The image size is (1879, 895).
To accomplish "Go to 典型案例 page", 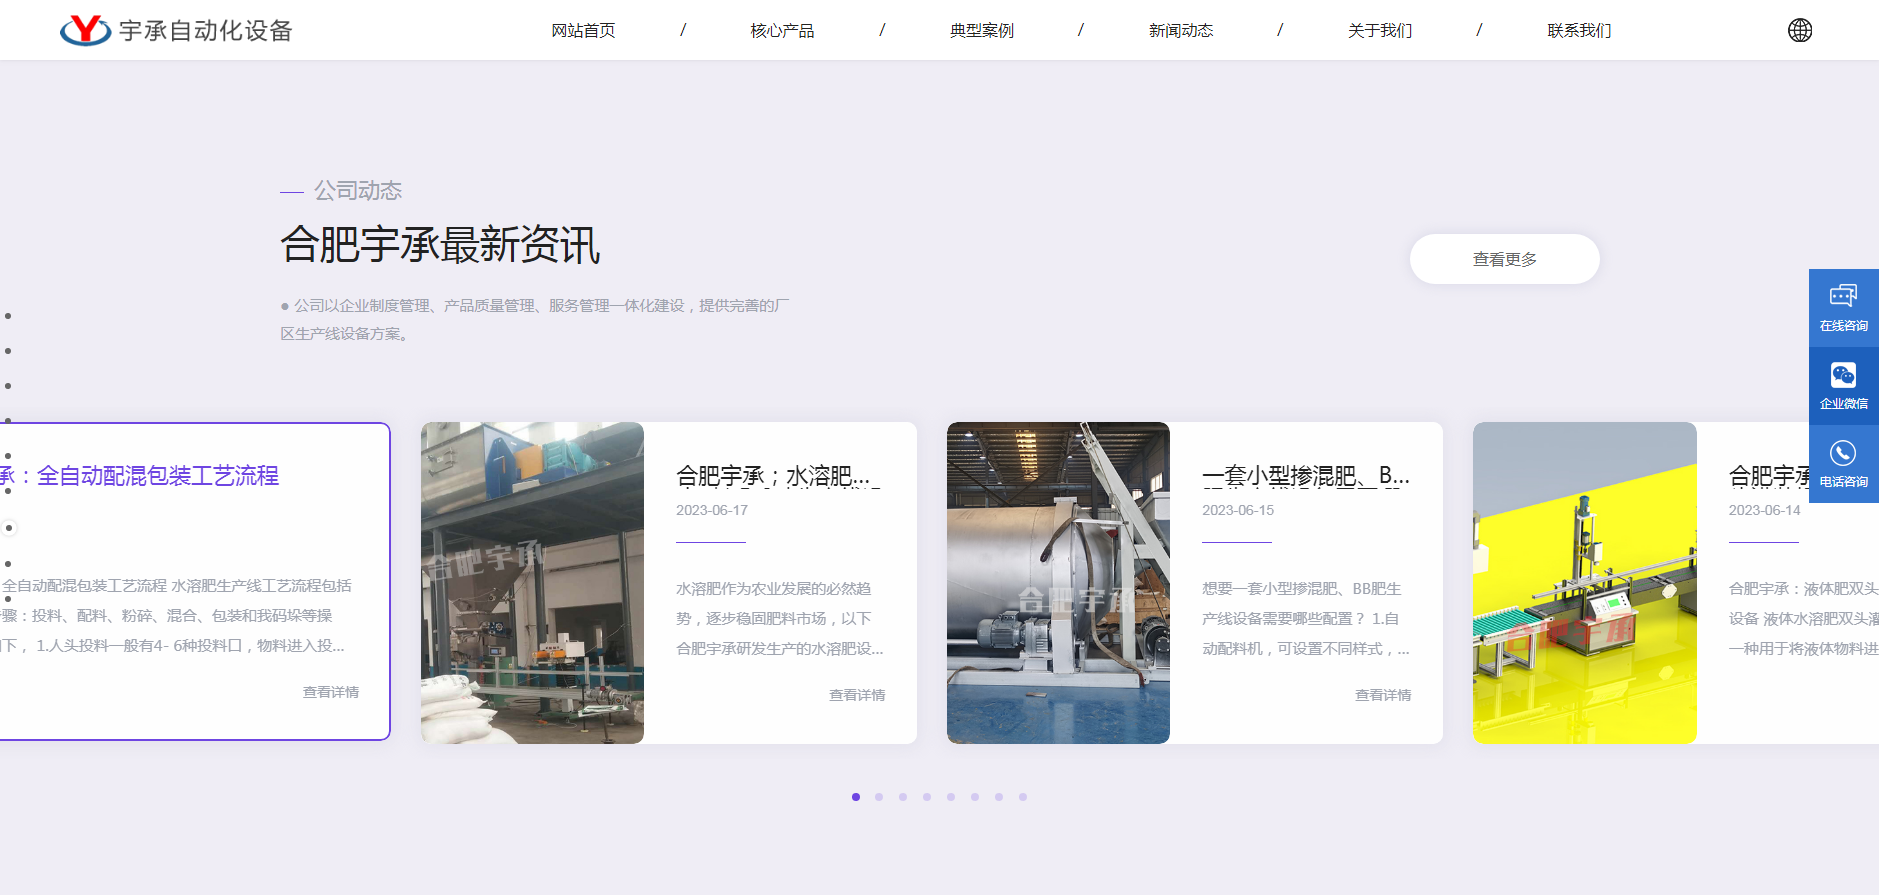I will pyautogui.click(x=981, y=31).
